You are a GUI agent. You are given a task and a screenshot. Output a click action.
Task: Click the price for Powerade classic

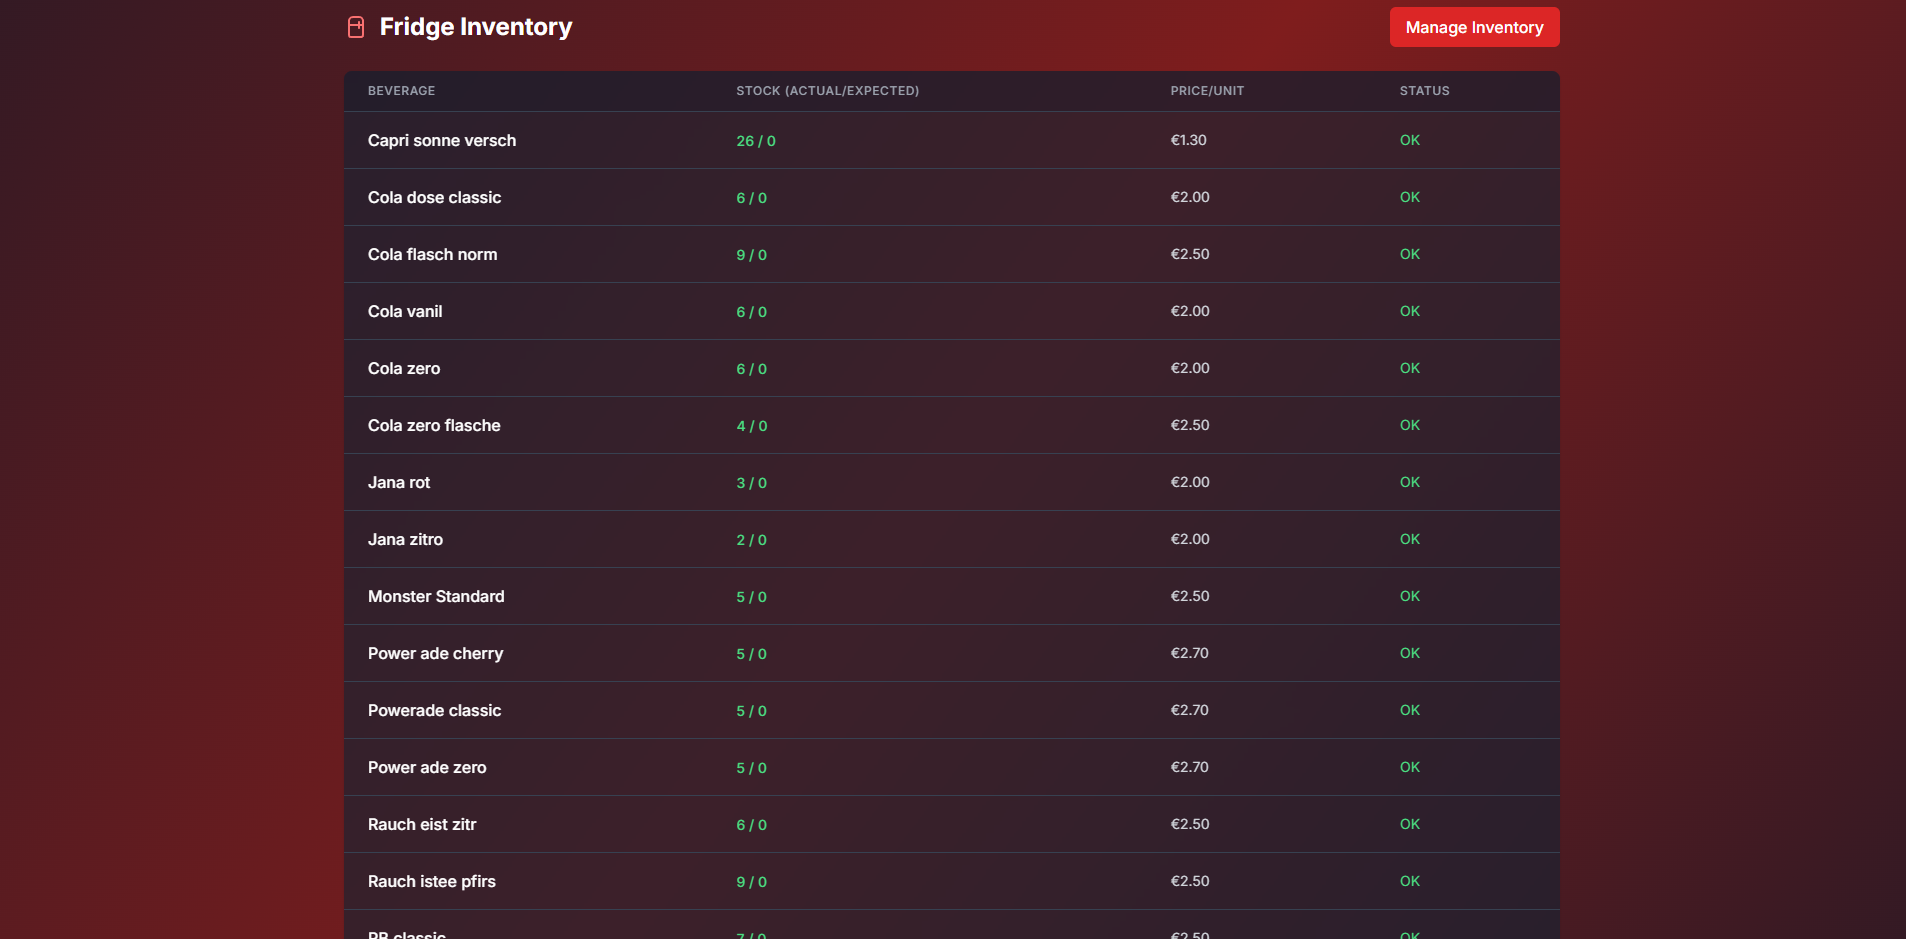pyautogui.click(x=1190, y=710)
